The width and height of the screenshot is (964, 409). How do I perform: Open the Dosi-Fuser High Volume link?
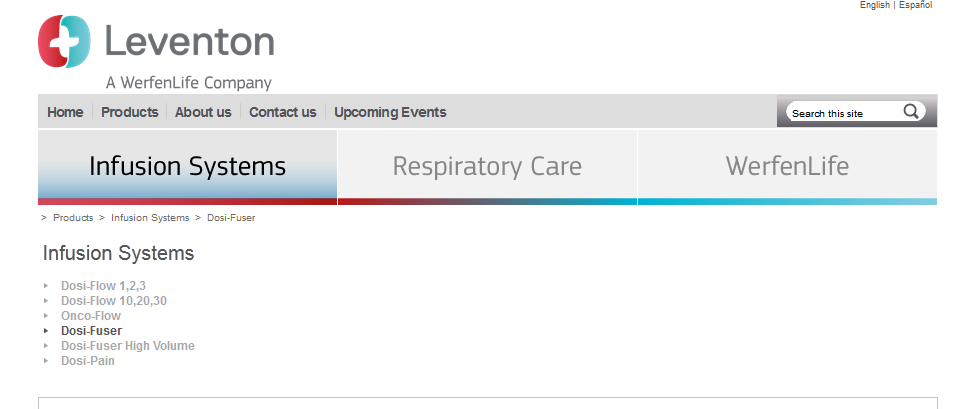point(127,346)
